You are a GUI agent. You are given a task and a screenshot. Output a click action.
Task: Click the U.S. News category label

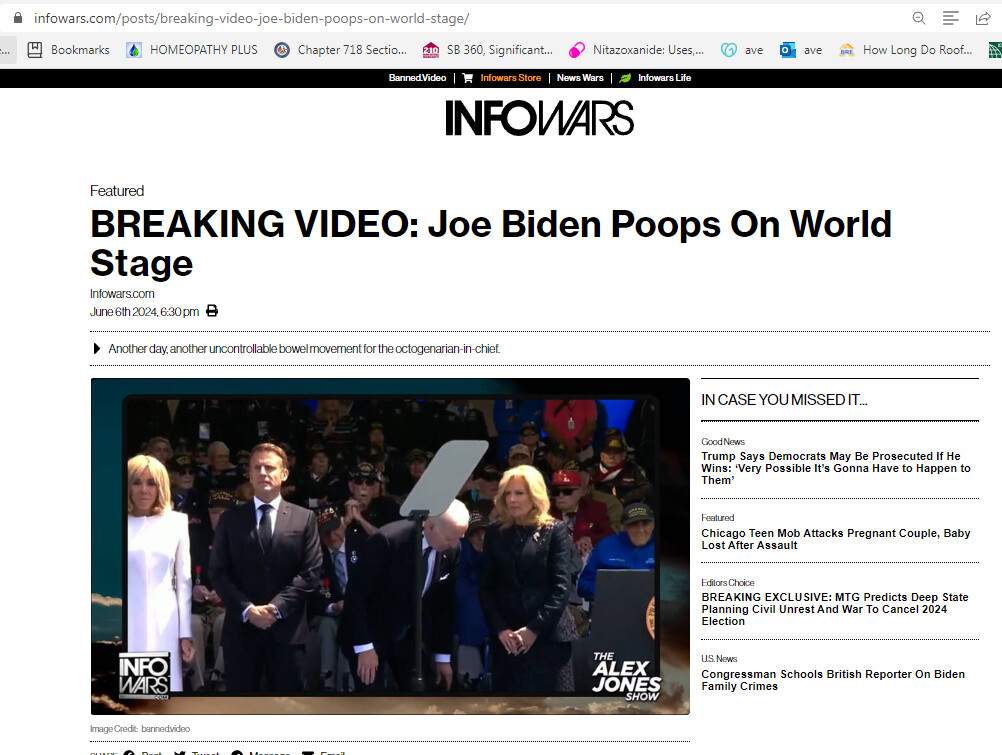719,658
